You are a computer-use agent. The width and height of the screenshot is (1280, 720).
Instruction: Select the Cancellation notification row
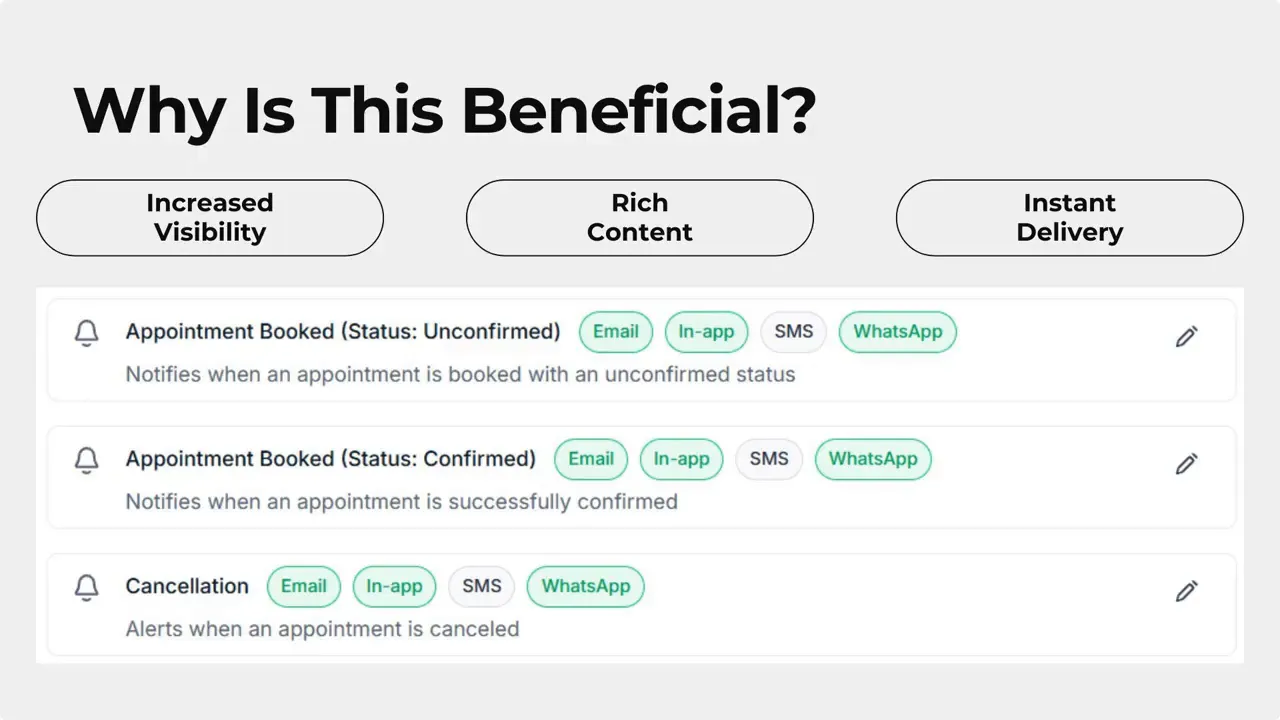point(187,586)
